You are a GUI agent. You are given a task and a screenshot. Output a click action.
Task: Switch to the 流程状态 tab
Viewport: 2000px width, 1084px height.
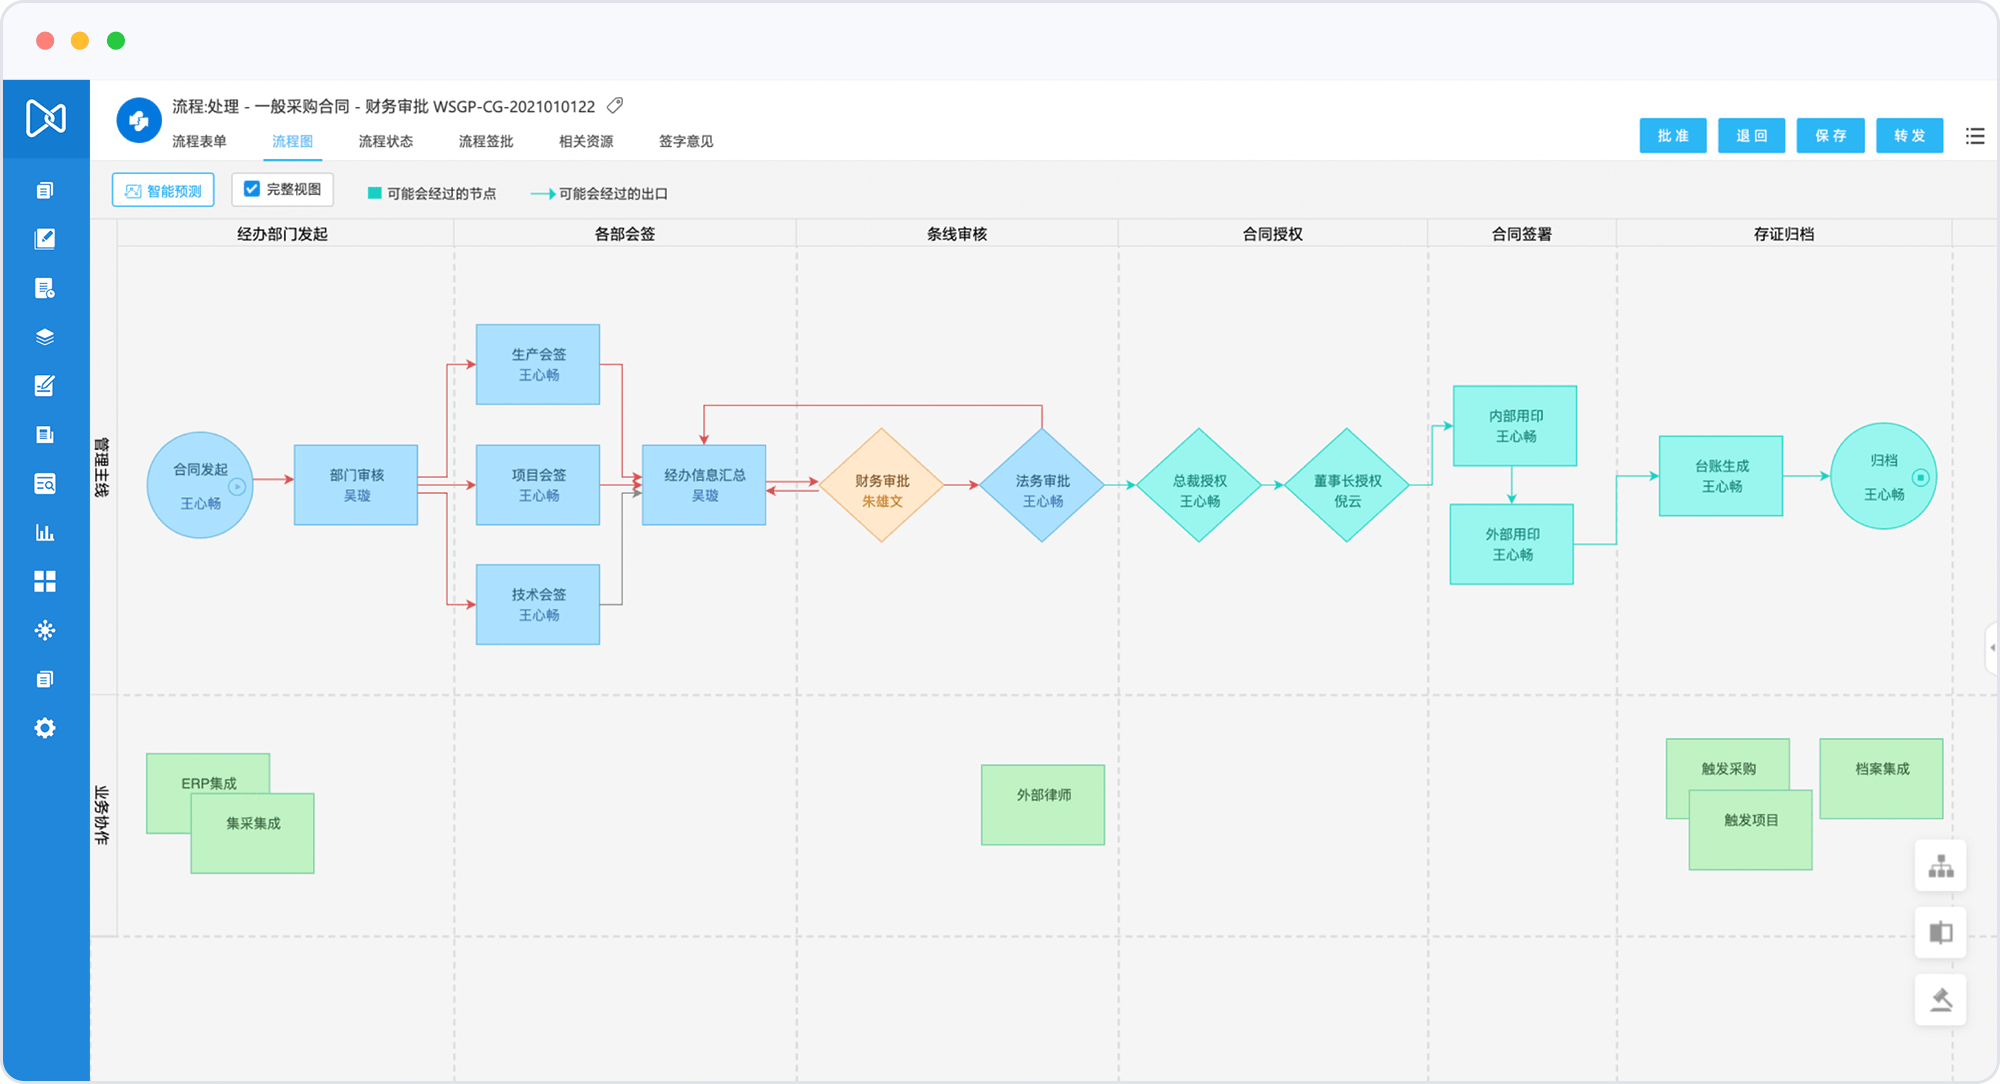385,141
